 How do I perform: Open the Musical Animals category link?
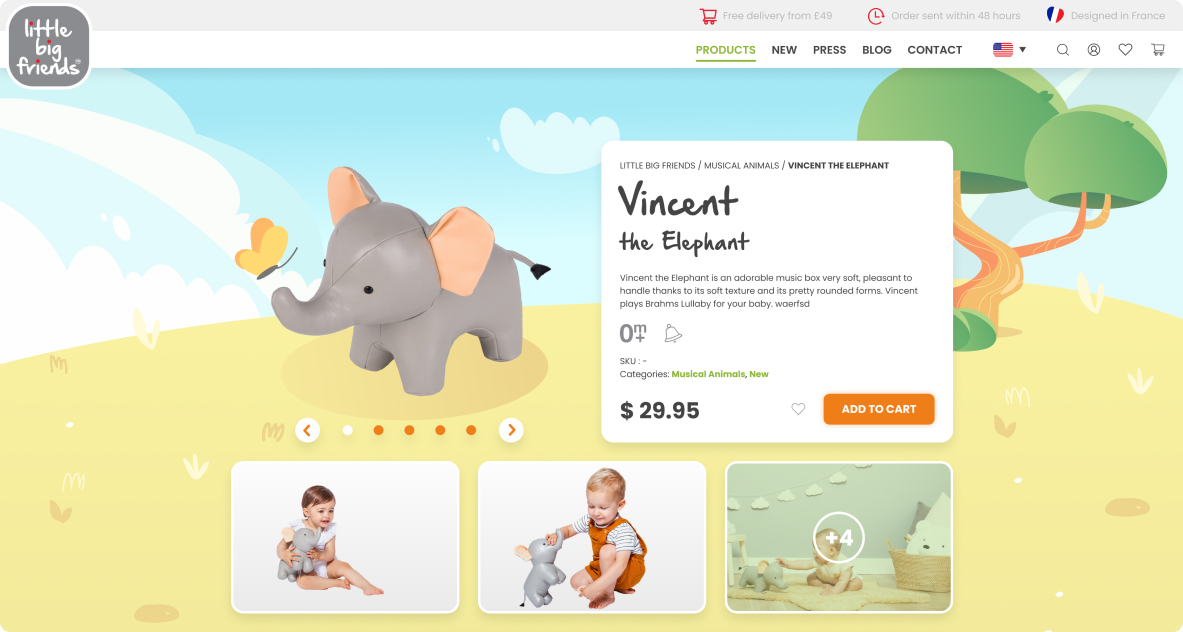(x=708, y=374)
